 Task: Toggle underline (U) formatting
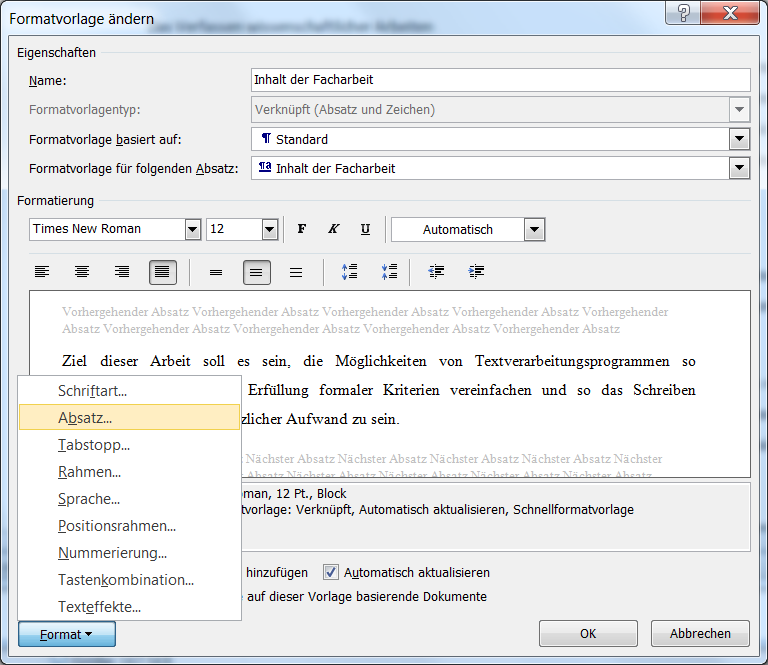click(365, 229)
